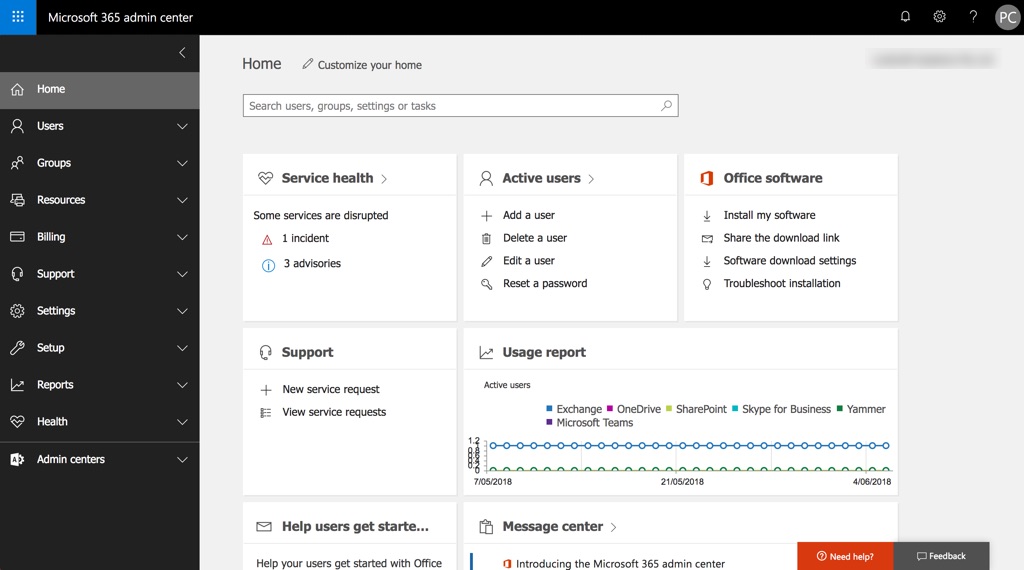
Task: Click the Need help? button
Action: 845,556
